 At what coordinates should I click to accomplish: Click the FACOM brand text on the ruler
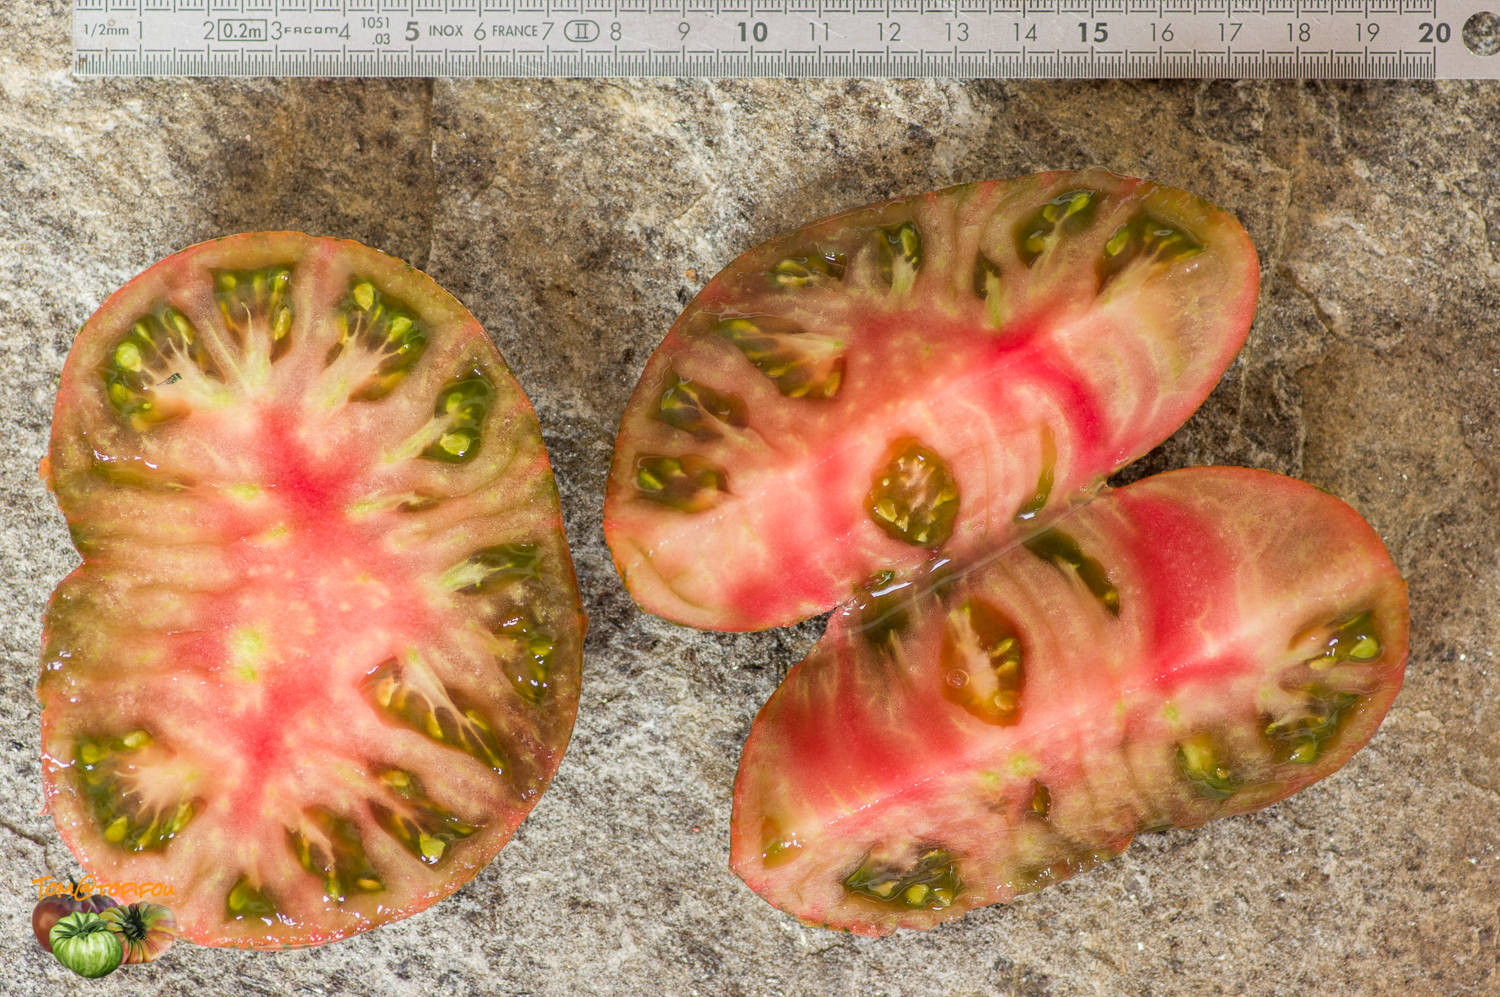(311, 30)
